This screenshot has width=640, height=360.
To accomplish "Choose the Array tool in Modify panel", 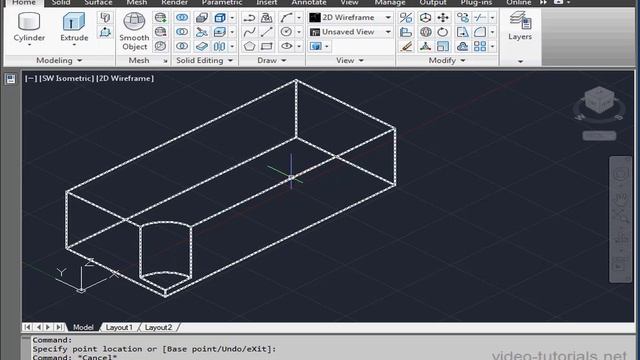I will click(x=480, y=46).
